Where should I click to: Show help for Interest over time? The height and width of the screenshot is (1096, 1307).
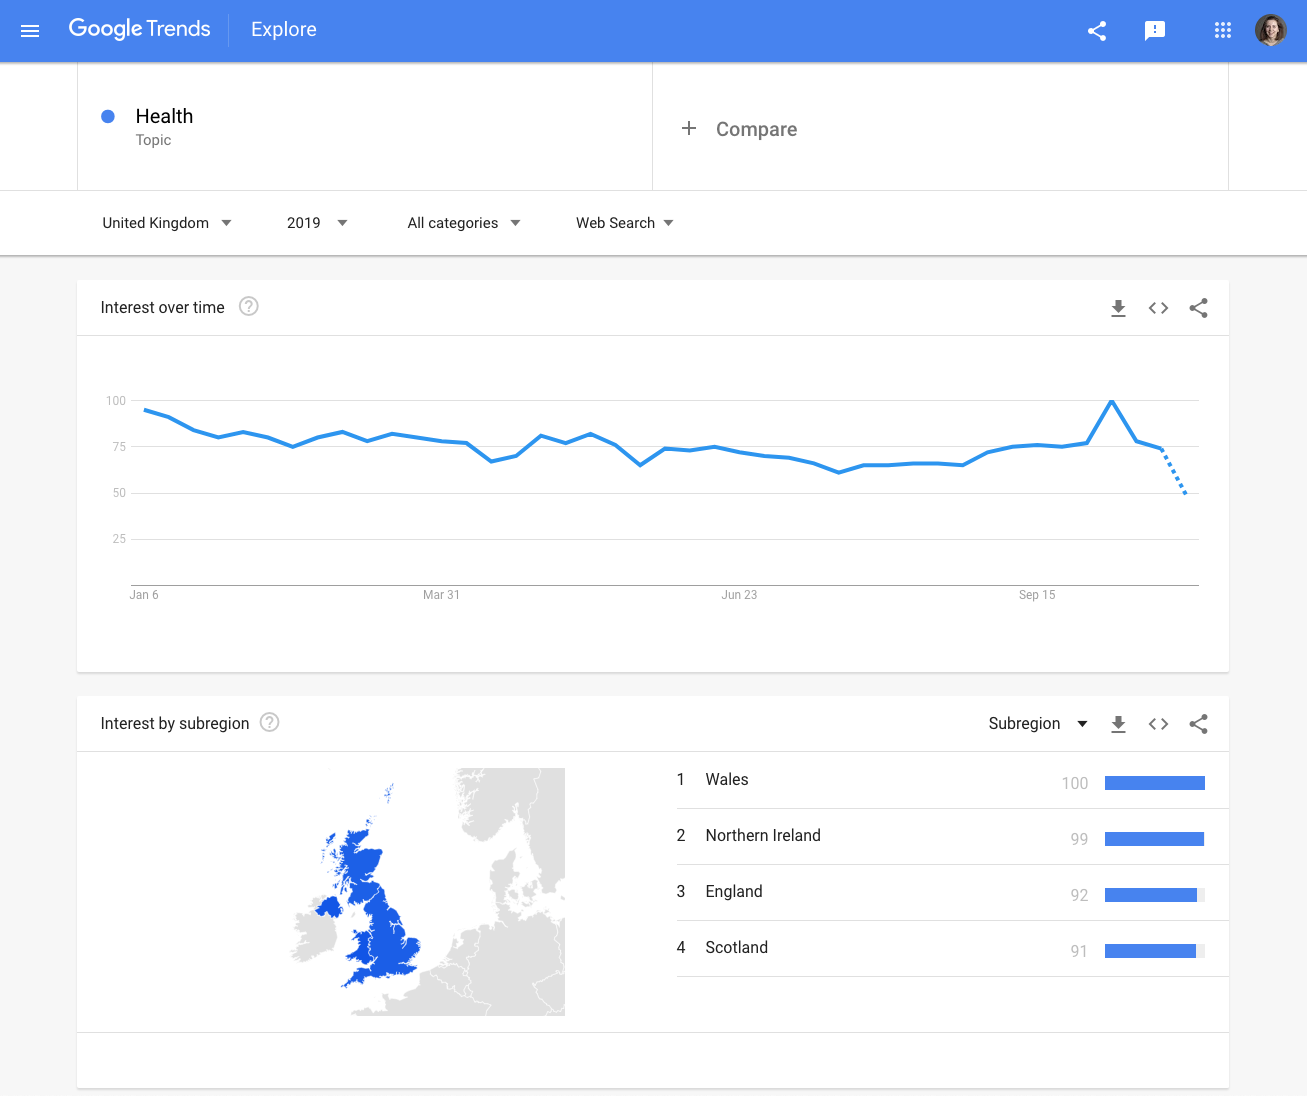(249, 306)
